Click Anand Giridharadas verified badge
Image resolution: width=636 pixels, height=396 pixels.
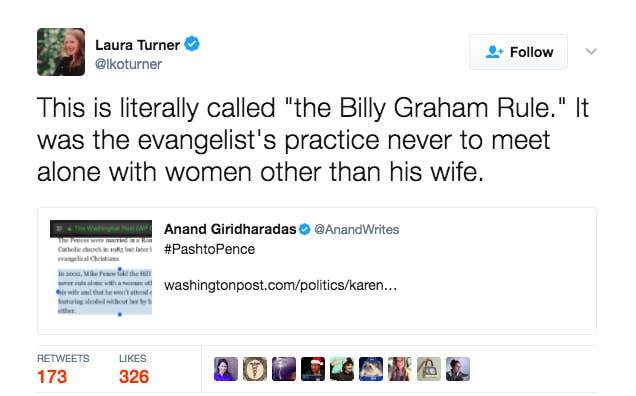[x=305, y=229]
